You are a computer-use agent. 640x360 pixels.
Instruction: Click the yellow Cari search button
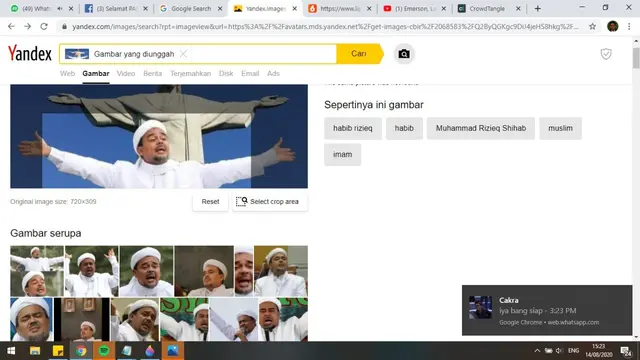click(x=359, y=54)
